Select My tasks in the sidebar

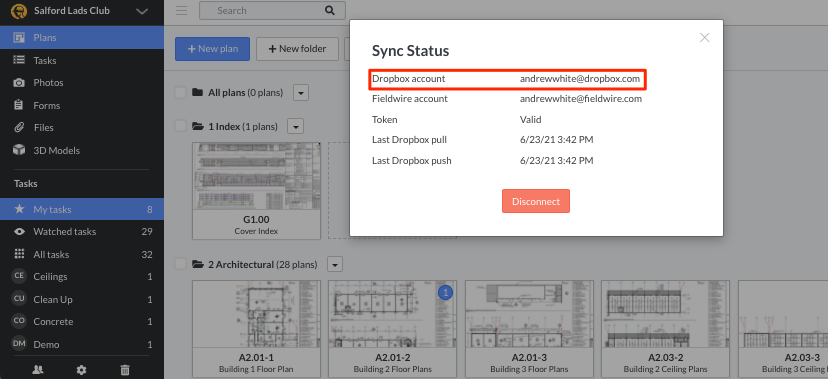tap(82, 210)
